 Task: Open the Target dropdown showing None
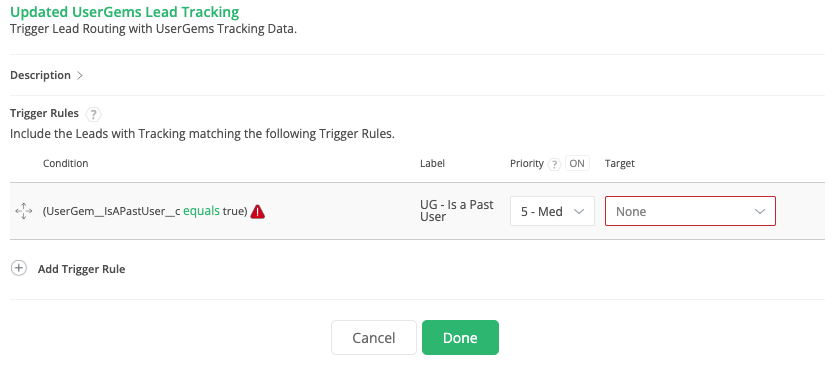pos(690,211)
